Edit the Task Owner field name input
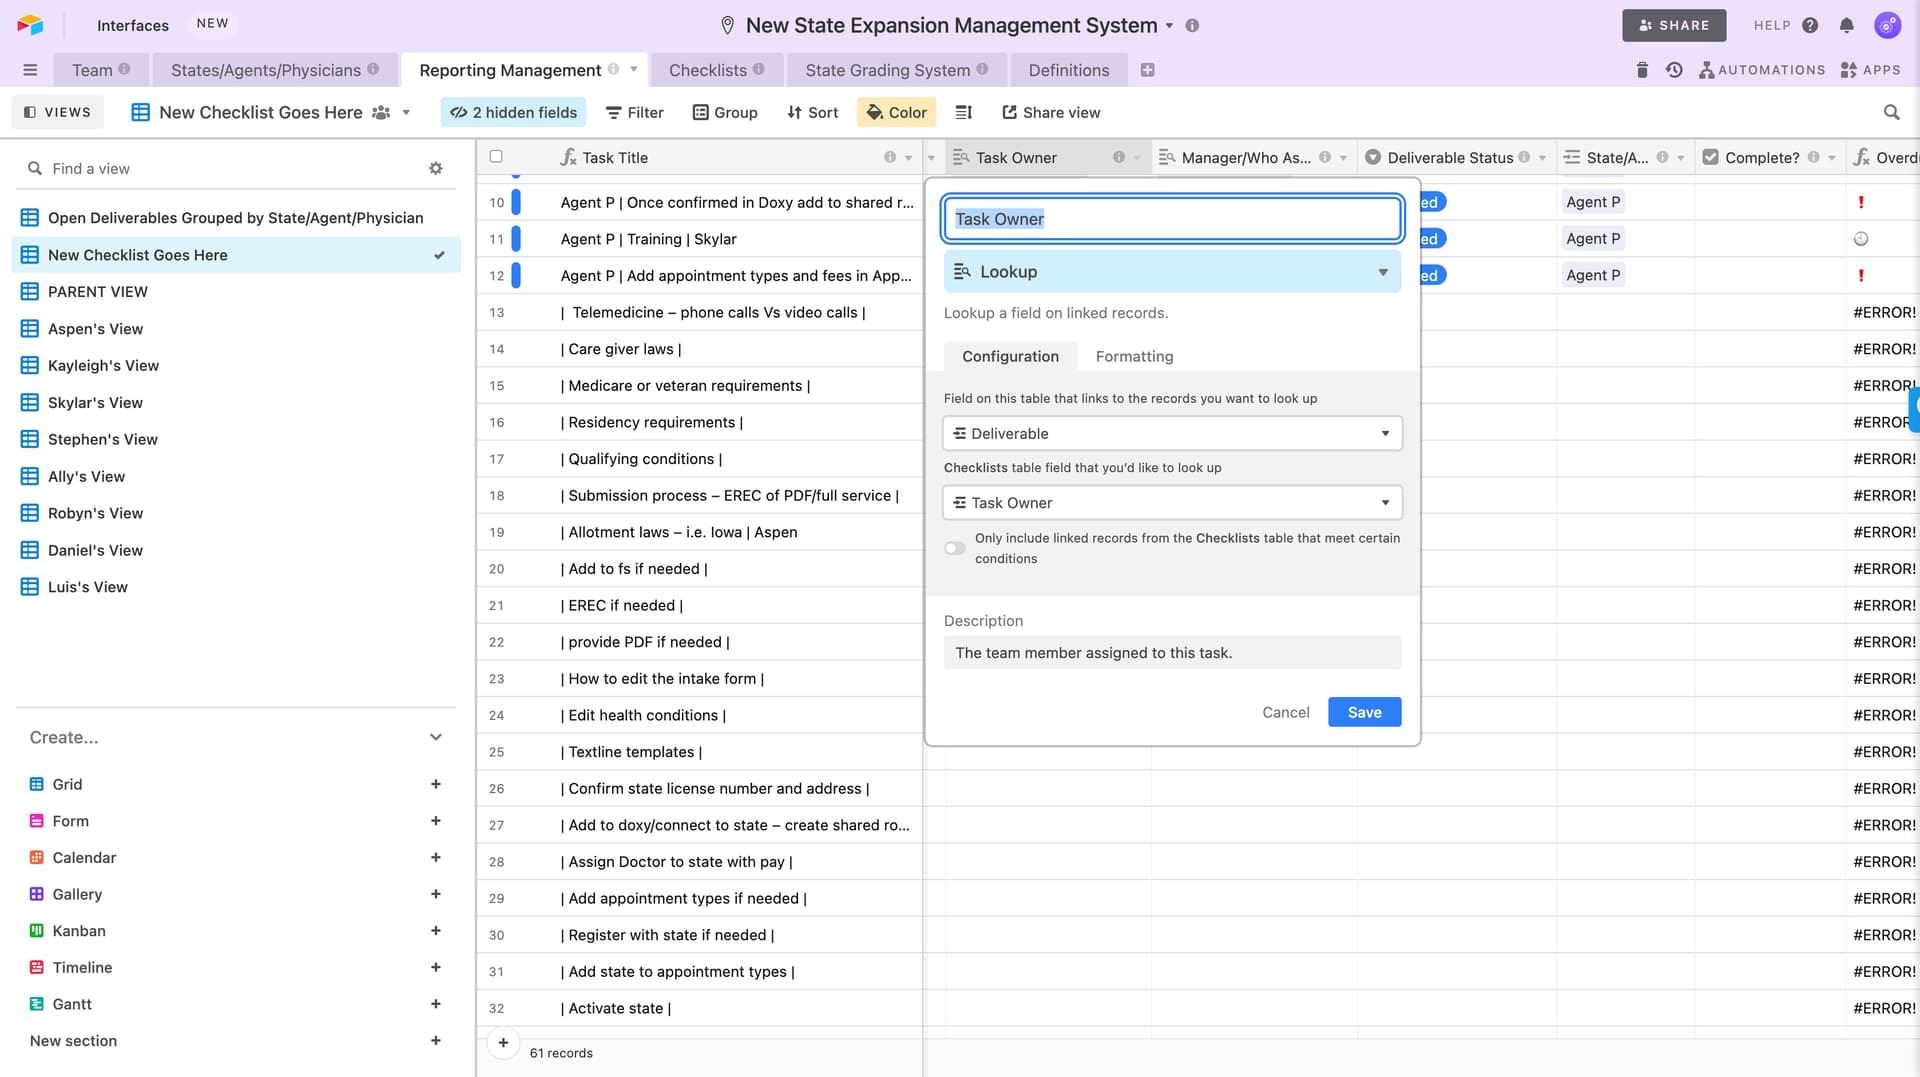 click(x=1172, y=219)
